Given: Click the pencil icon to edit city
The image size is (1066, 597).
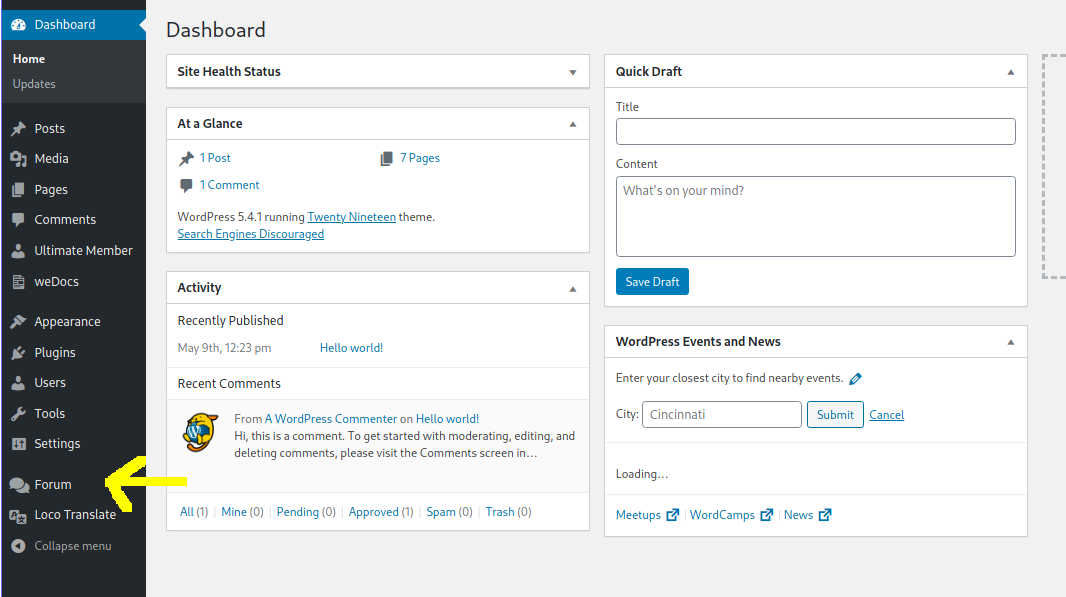Looking at the screenshot, I should coord(855,379).
